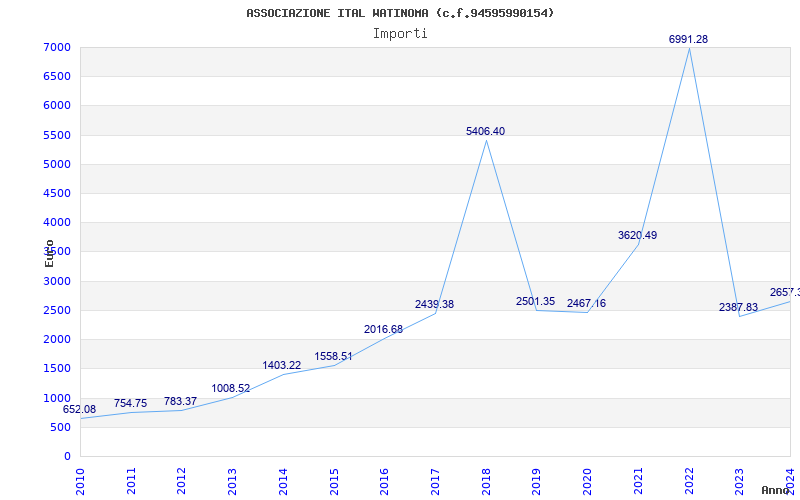Click the x-axis year 2017

coord(435,482)
